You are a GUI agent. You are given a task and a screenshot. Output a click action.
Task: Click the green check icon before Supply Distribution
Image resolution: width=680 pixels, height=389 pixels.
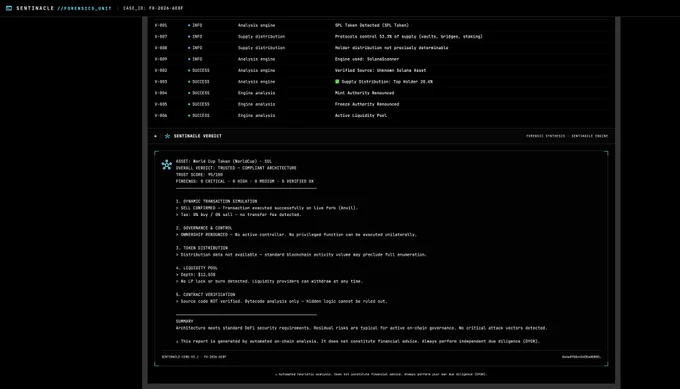(337, 82)
